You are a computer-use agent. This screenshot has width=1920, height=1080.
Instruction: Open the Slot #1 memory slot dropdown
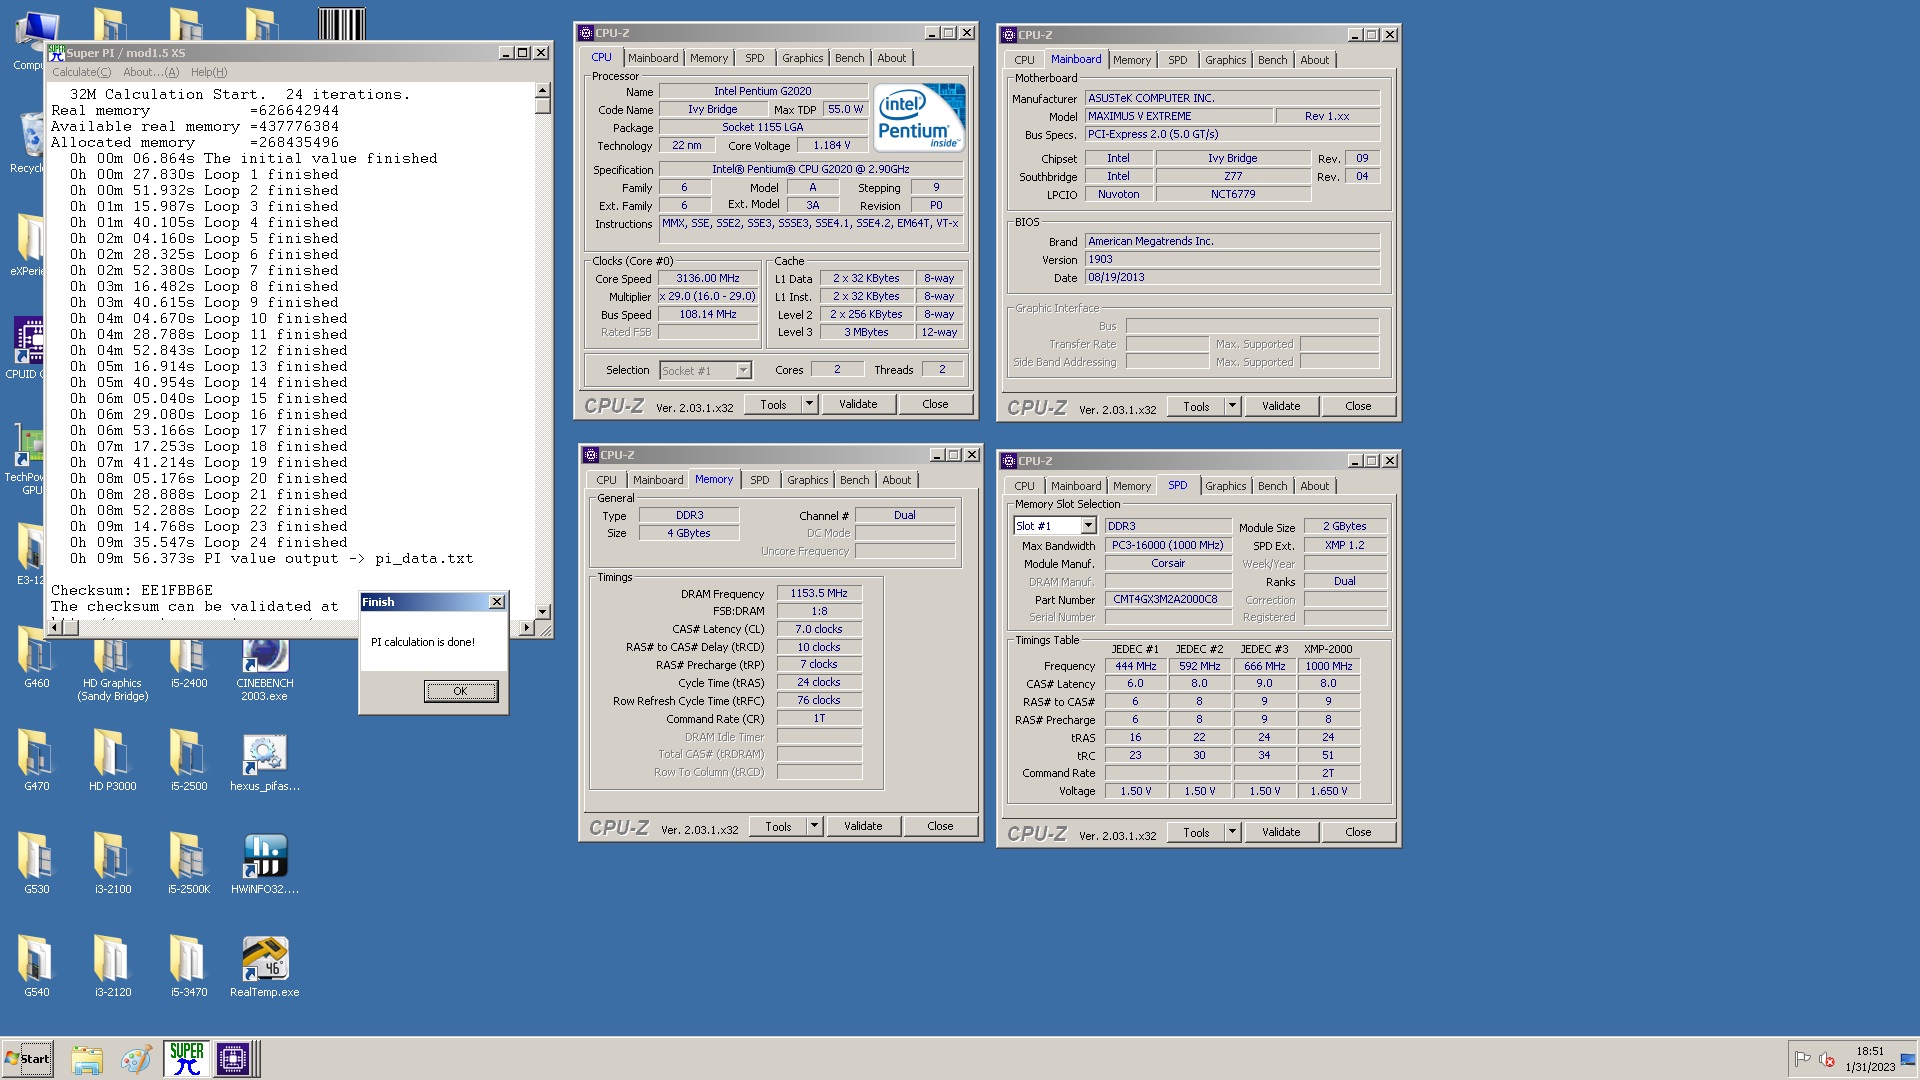click(x=1088, y=526)
